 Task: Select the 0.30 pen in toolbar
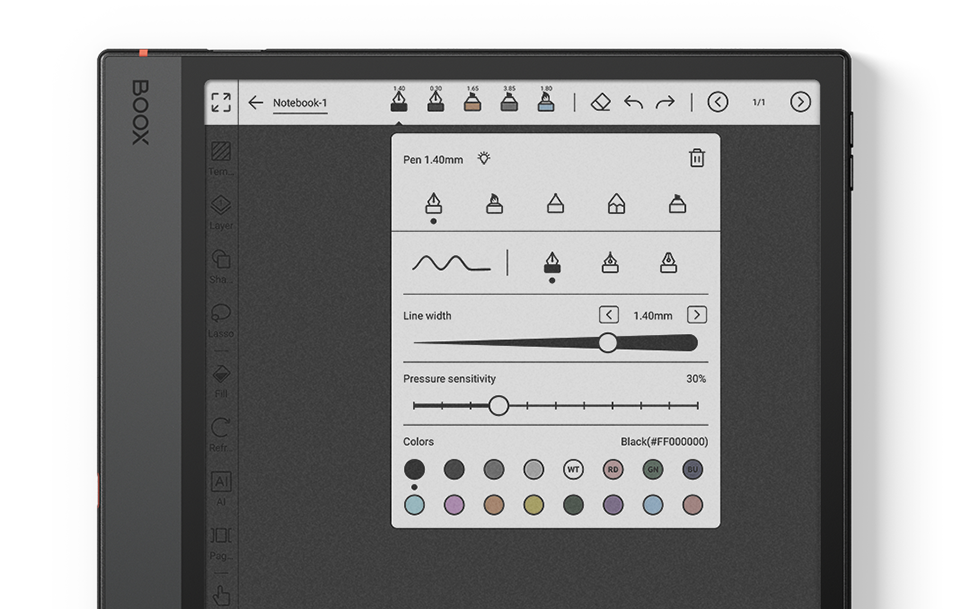click(435, 99)
